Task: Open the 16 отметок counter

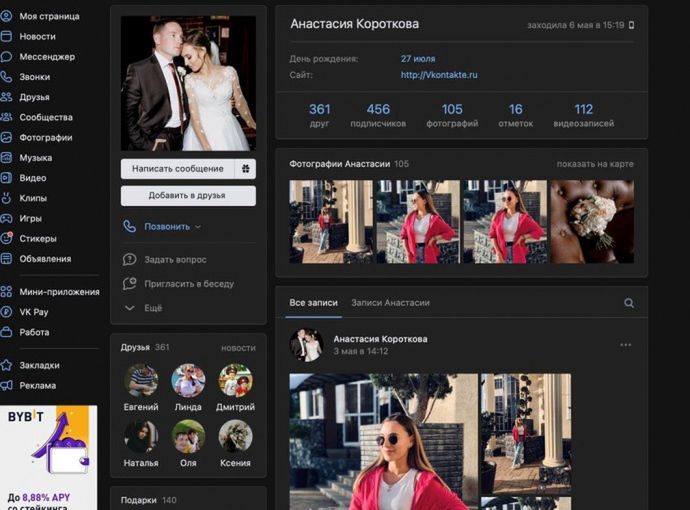Action: 515,115
